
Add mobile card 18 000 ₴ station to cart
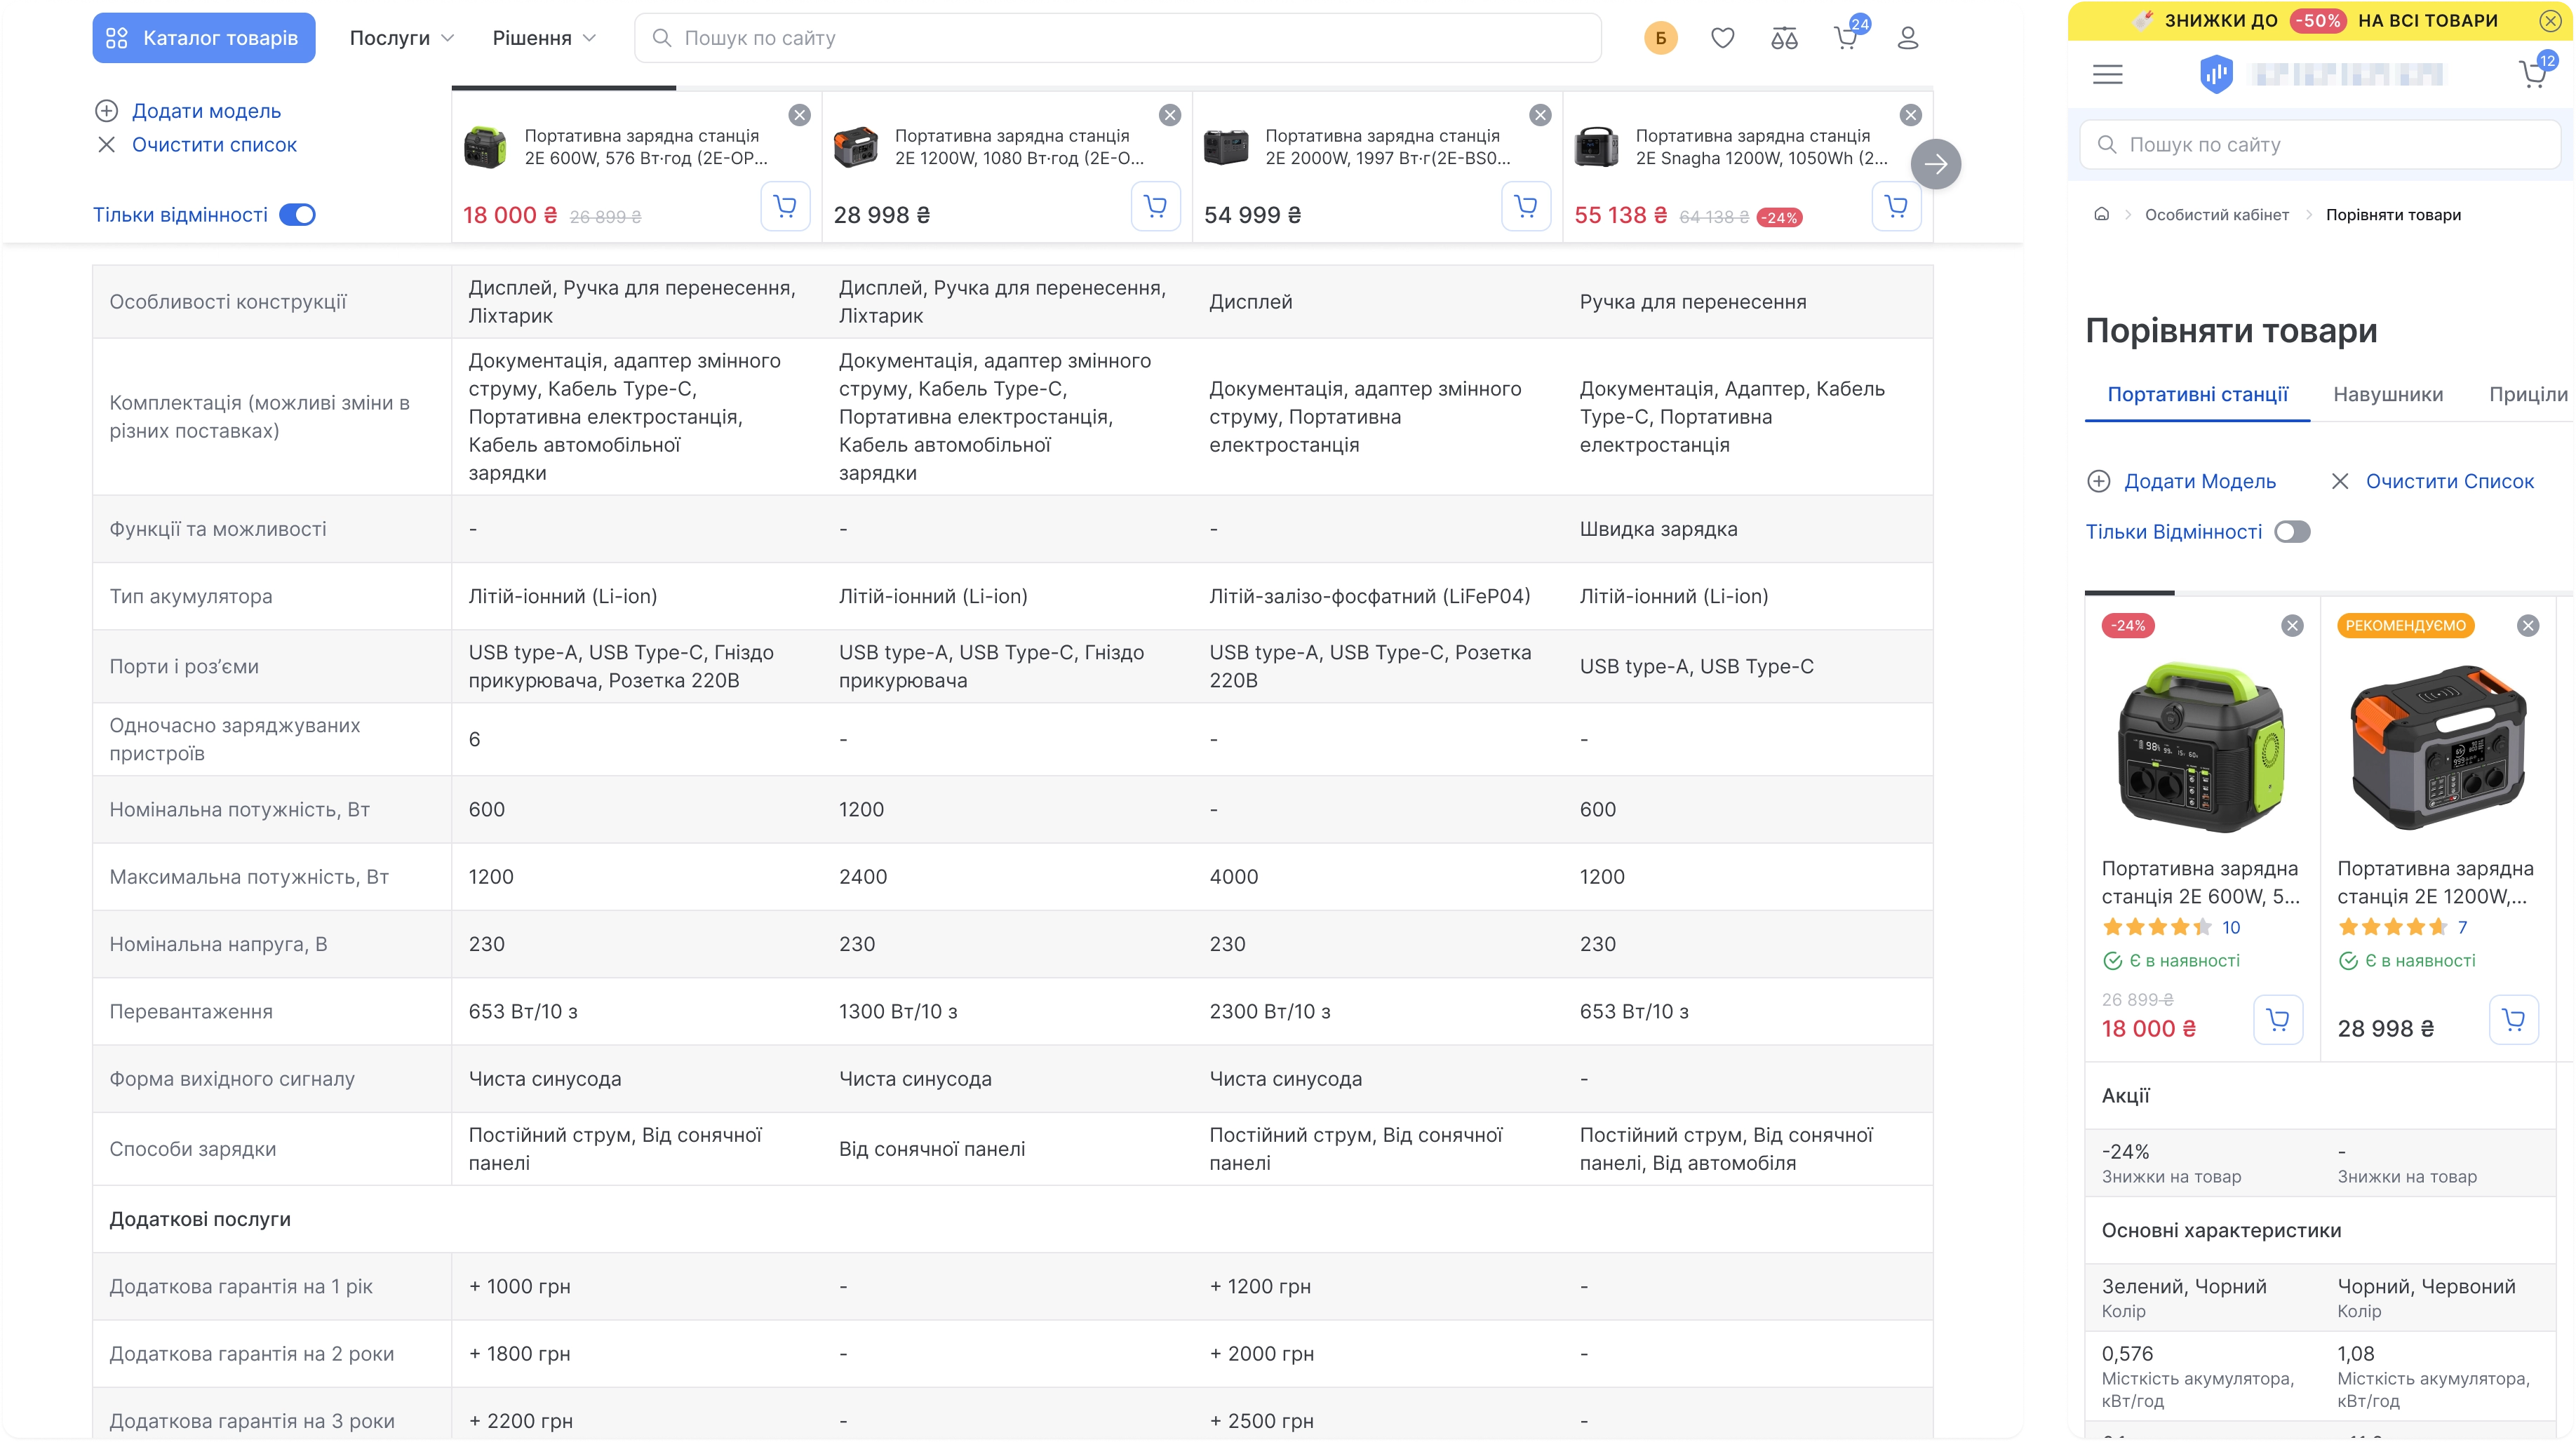2278,1020
